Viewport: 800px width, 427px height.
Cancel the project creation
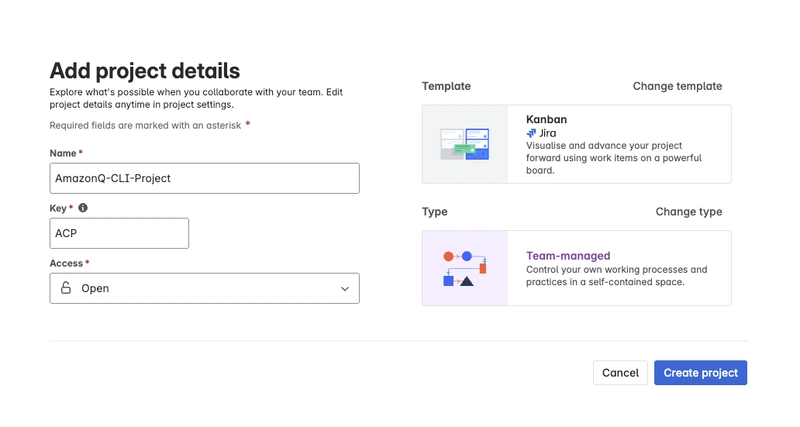point(620,372)
